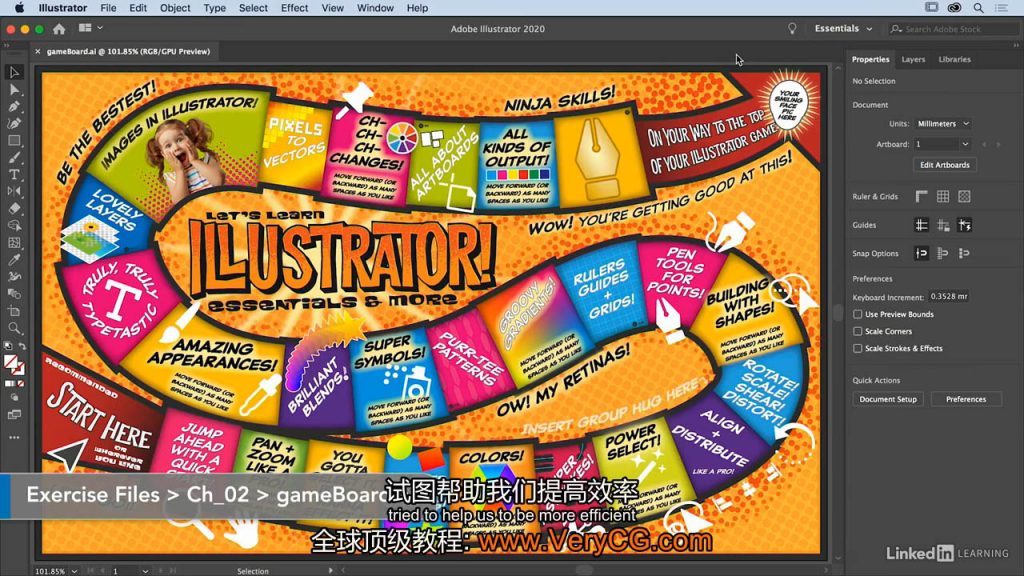
Task: Toggle the document grid display
Action: [943, 196]
